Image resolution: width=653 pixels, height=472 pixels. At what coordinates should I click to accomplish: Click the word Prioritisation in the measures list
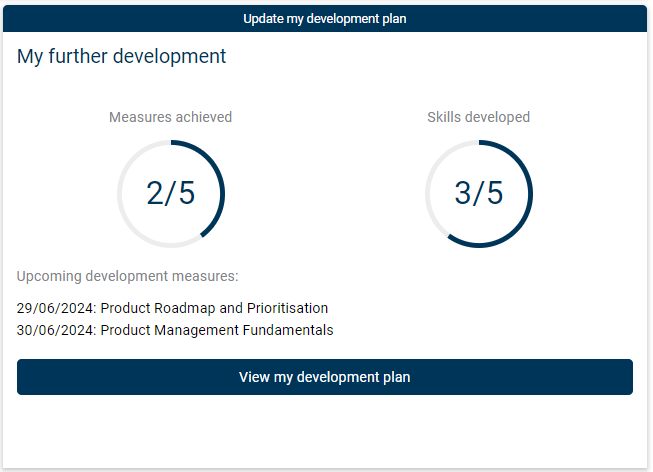click(288, 308)
